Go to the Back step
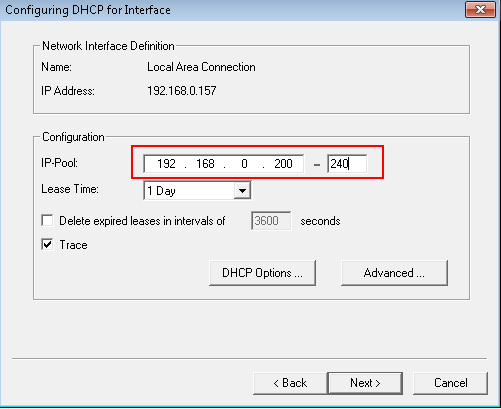The image size is (501, 409). pyautogui.click(x=290, y=383)
